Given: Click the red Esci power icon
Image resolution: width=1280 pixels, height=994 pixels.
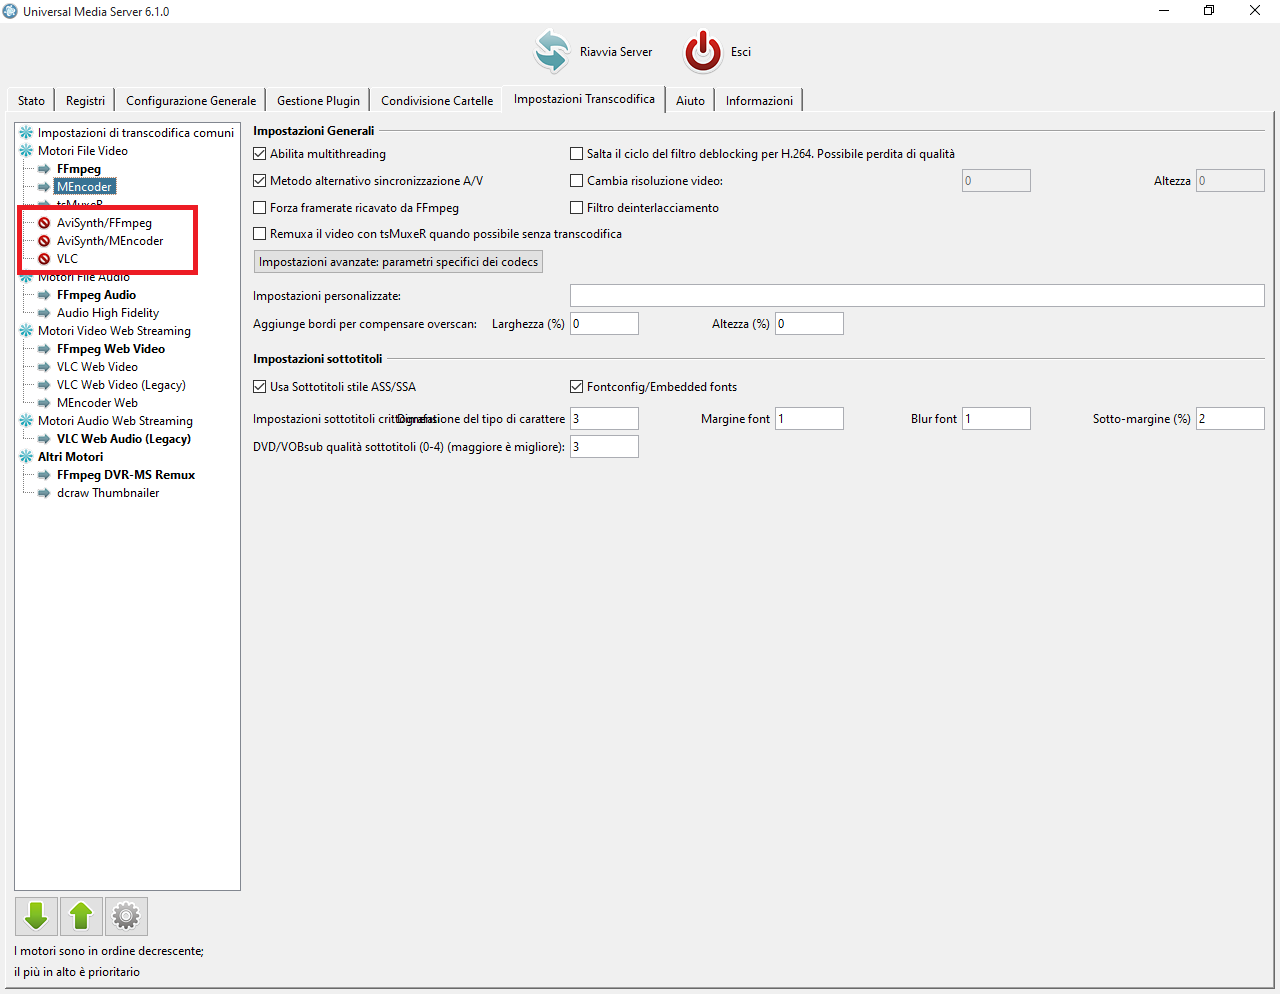Looking at the screenshot, I should click(x=703, y=51).
